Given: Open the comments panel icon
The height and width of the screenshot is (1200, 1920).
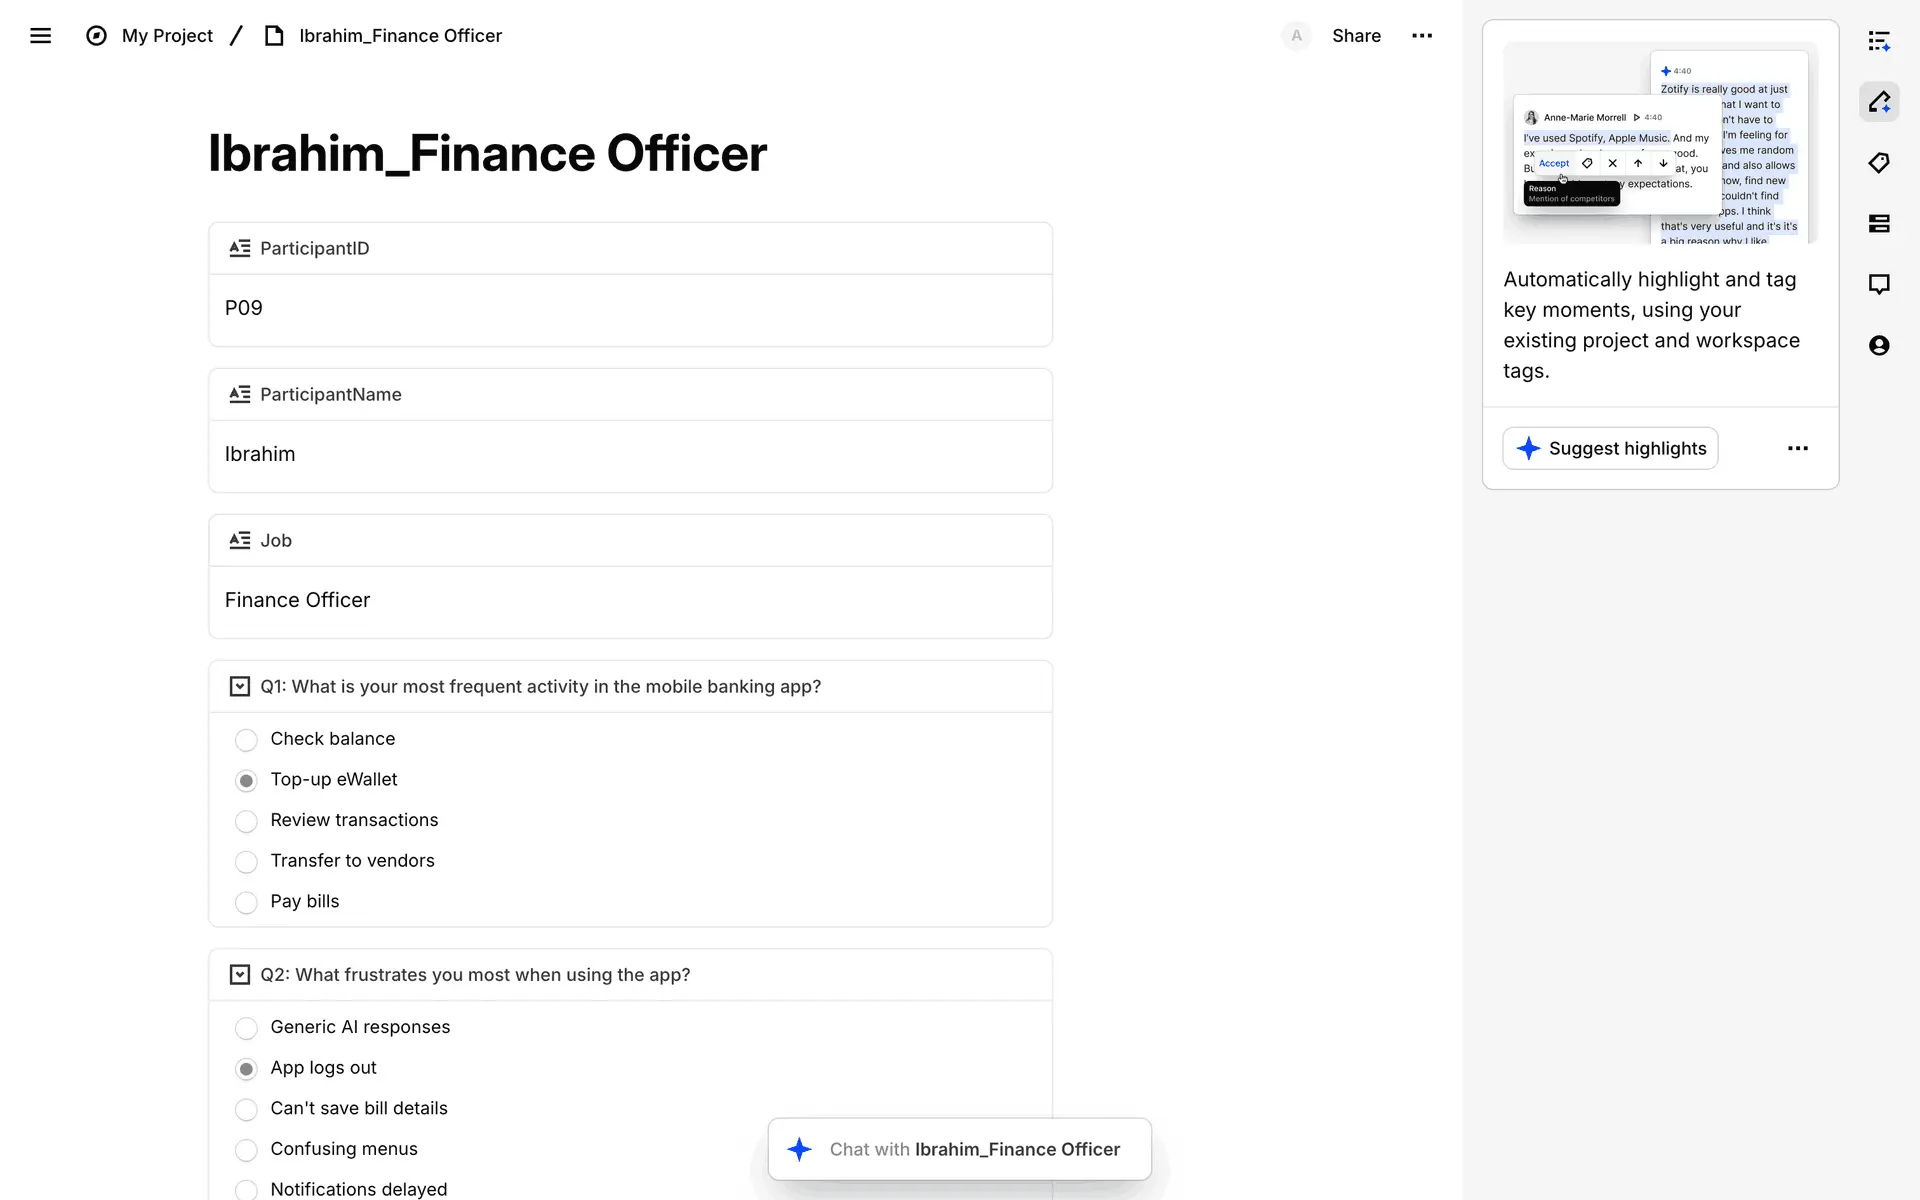Looking at the screenshot, I should click(1879, 285).
